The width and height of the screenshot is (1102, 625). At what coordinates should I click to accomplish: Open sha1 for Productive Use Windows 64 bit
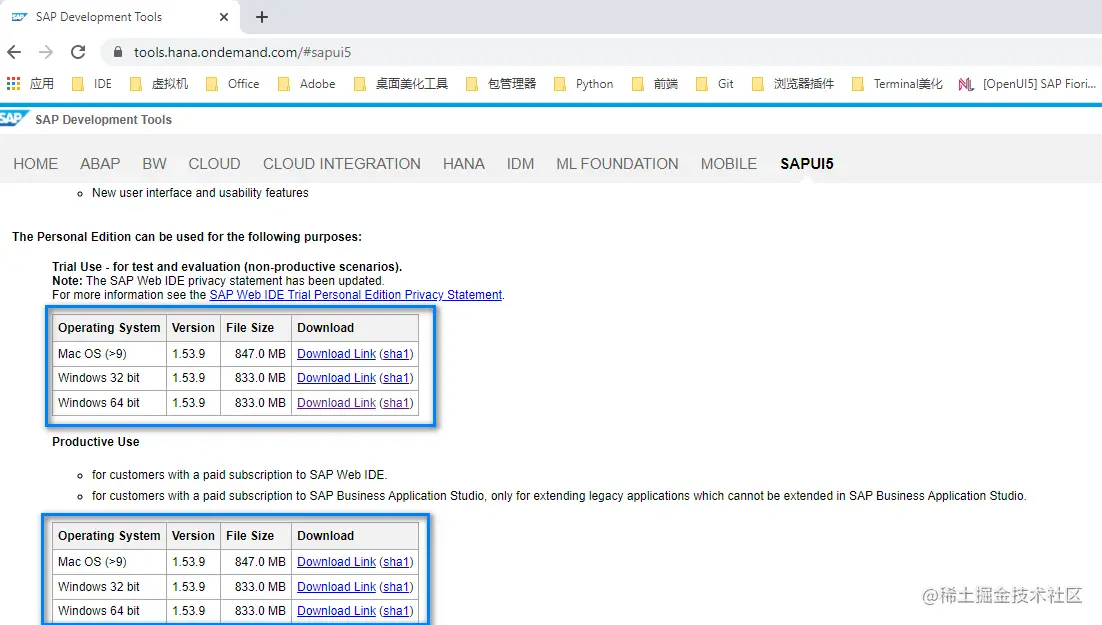click(396, 610)
